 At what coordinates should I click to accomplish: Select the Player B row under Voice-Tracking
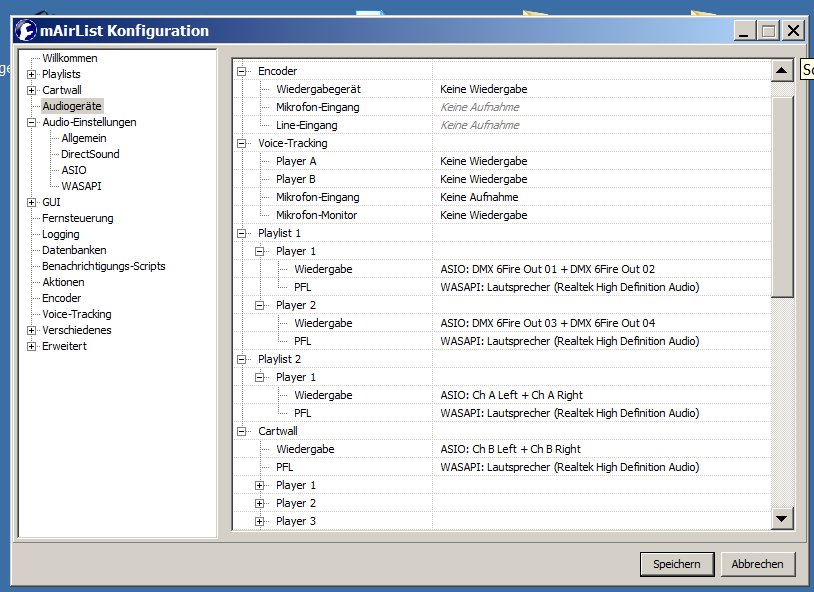tap(503, 179)
